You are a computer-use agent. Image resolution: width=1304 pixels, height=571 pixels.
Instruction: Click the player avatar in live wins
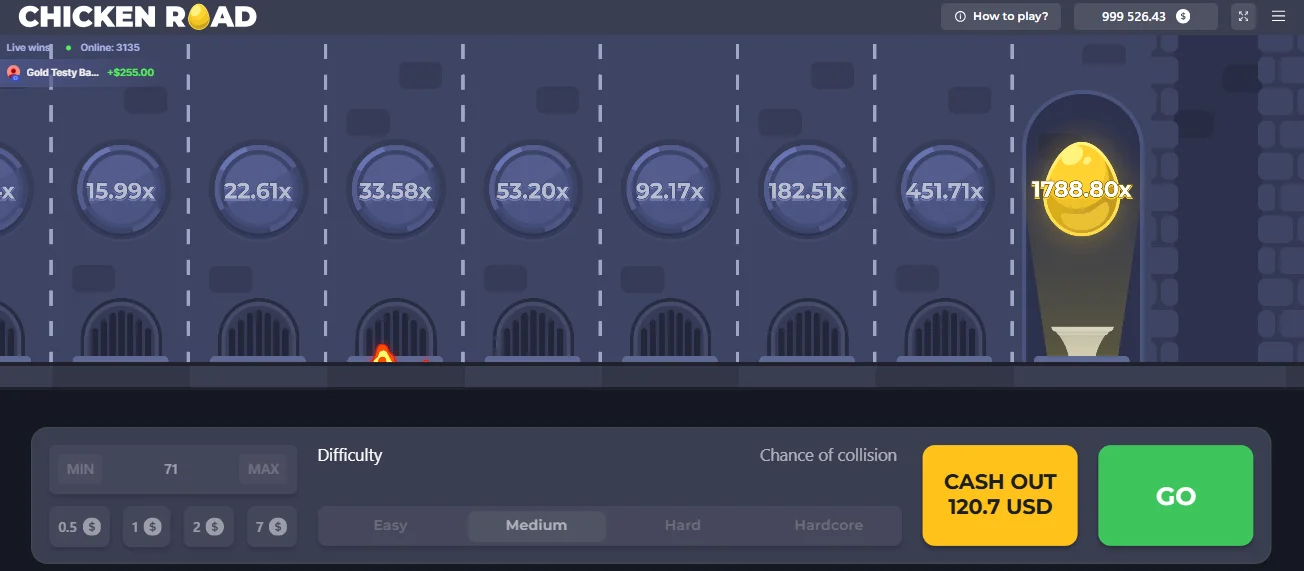click(x=13, y=72)
